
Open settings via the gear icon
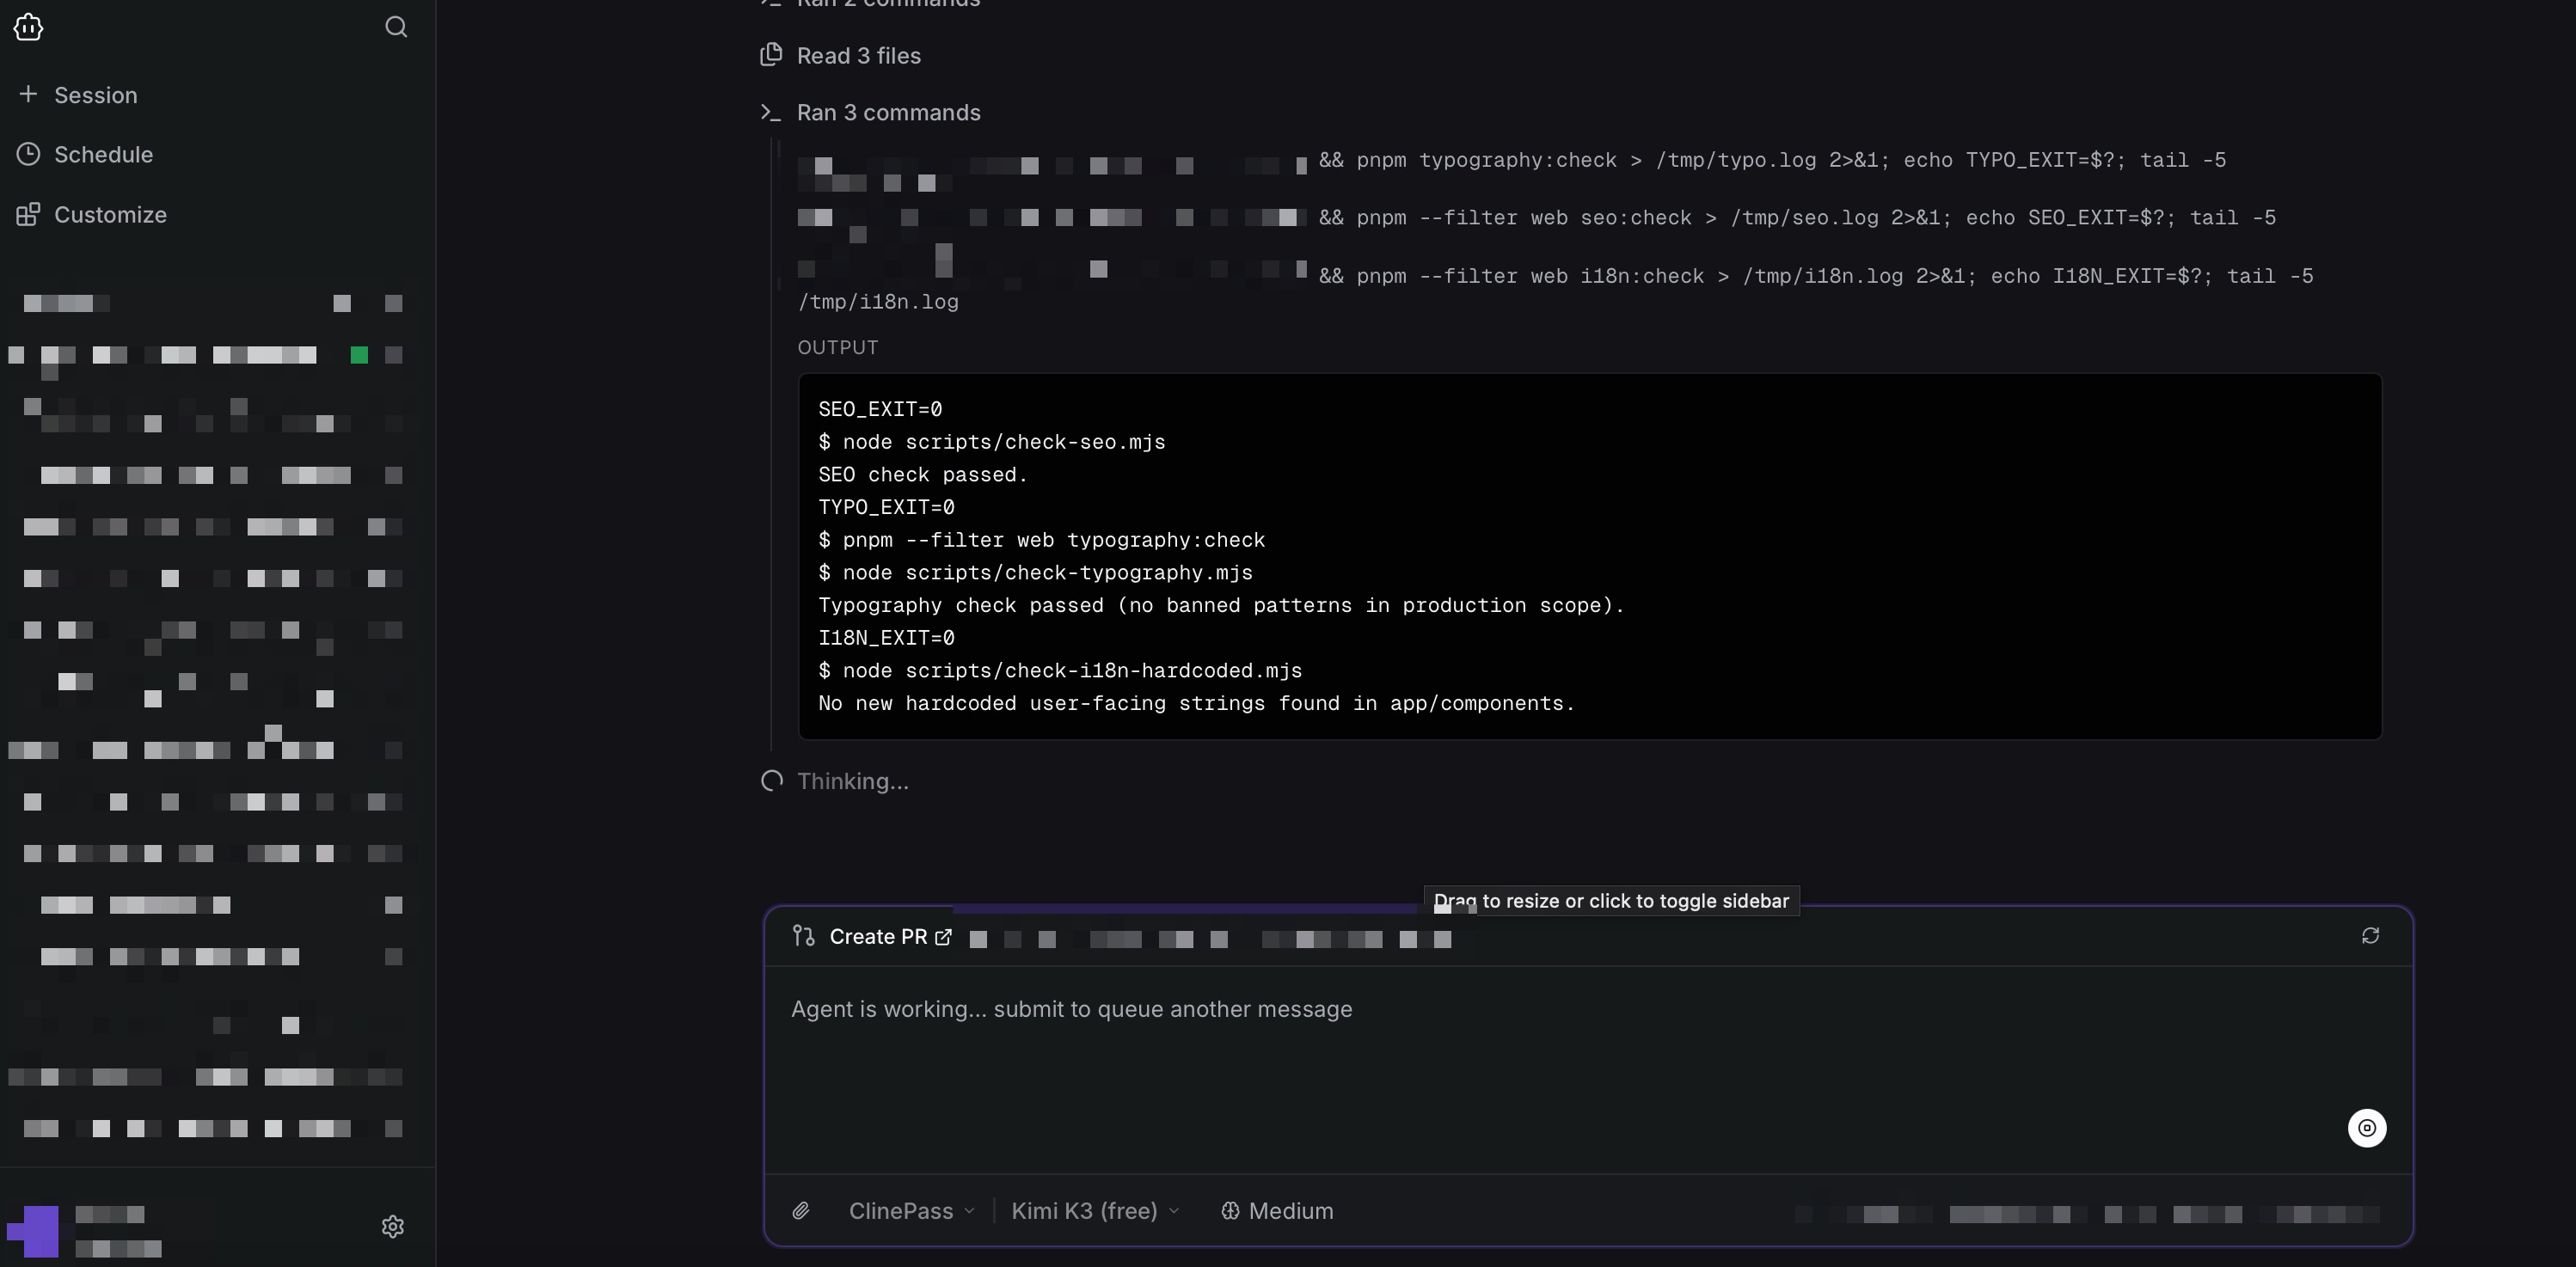click(393, 1227)
